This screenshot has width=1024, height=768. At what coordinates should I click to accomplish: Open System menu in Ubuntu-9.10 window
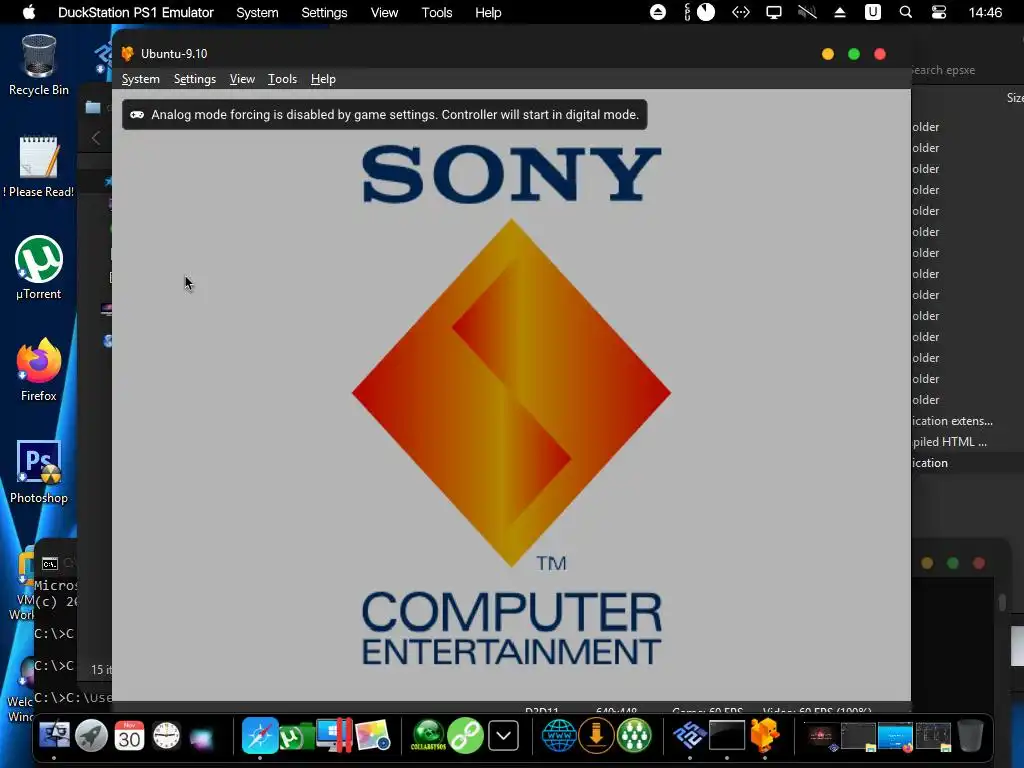pyautogui.click(x=140, y=79)
